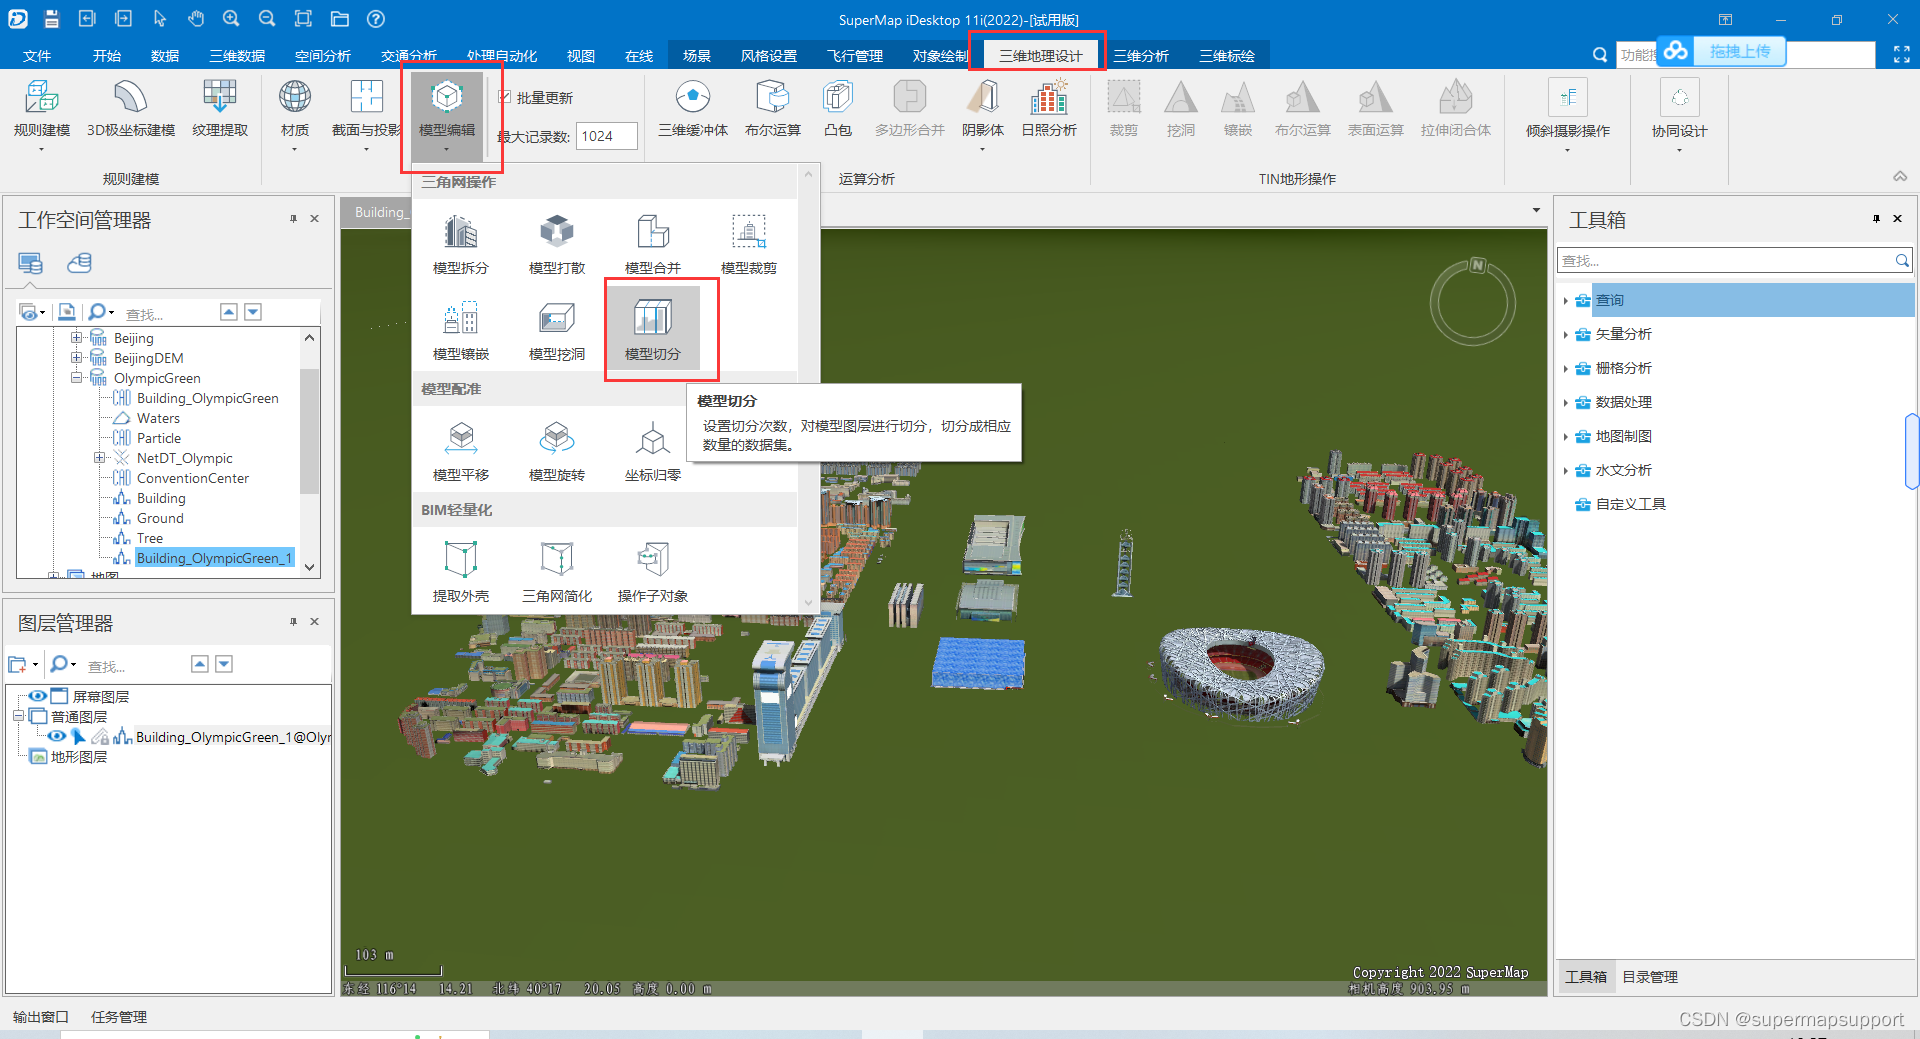Open the 模型编辑 dropdown button
The height and width of the screenshot is (1039, 1920).
pos(447,115)
